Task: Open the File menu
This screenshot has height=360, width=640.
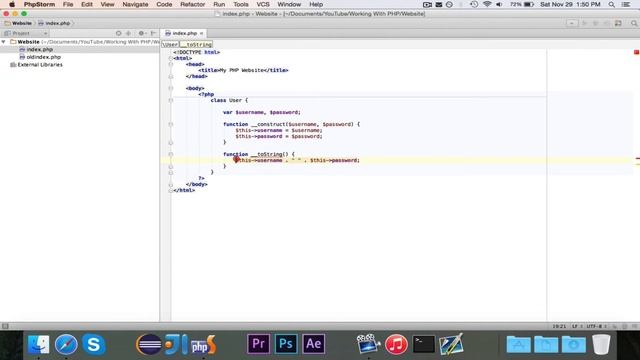Action: 68,4
